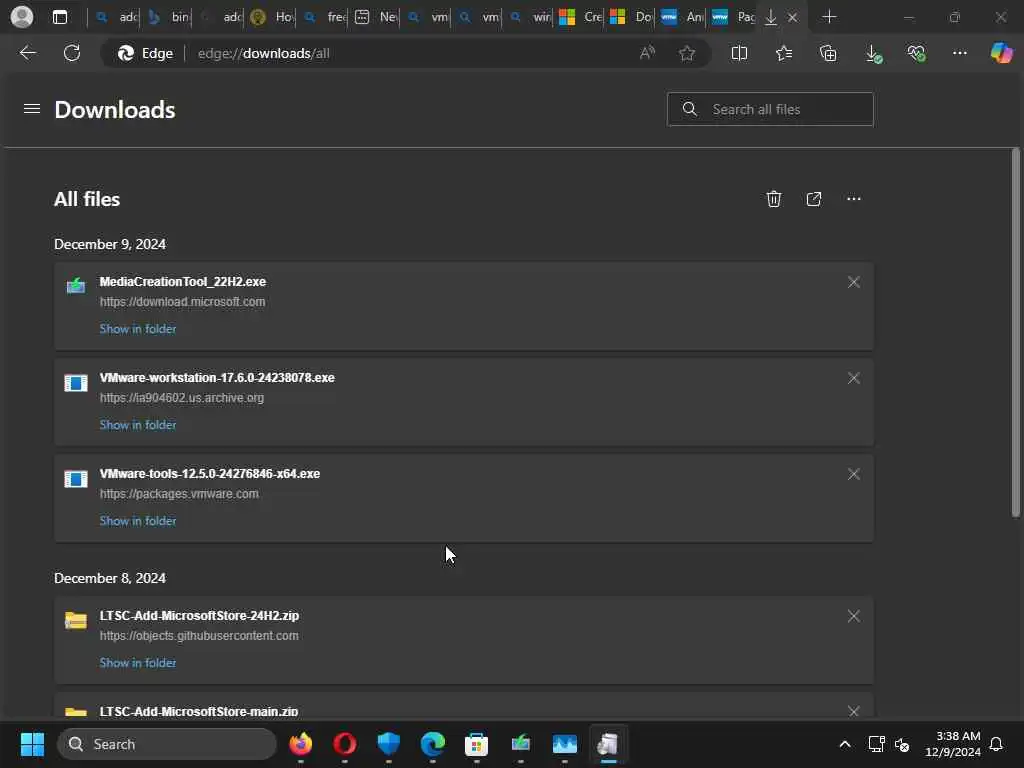Click the taskbar Search box
This screenshot has height=768, width=1024.
167,744
